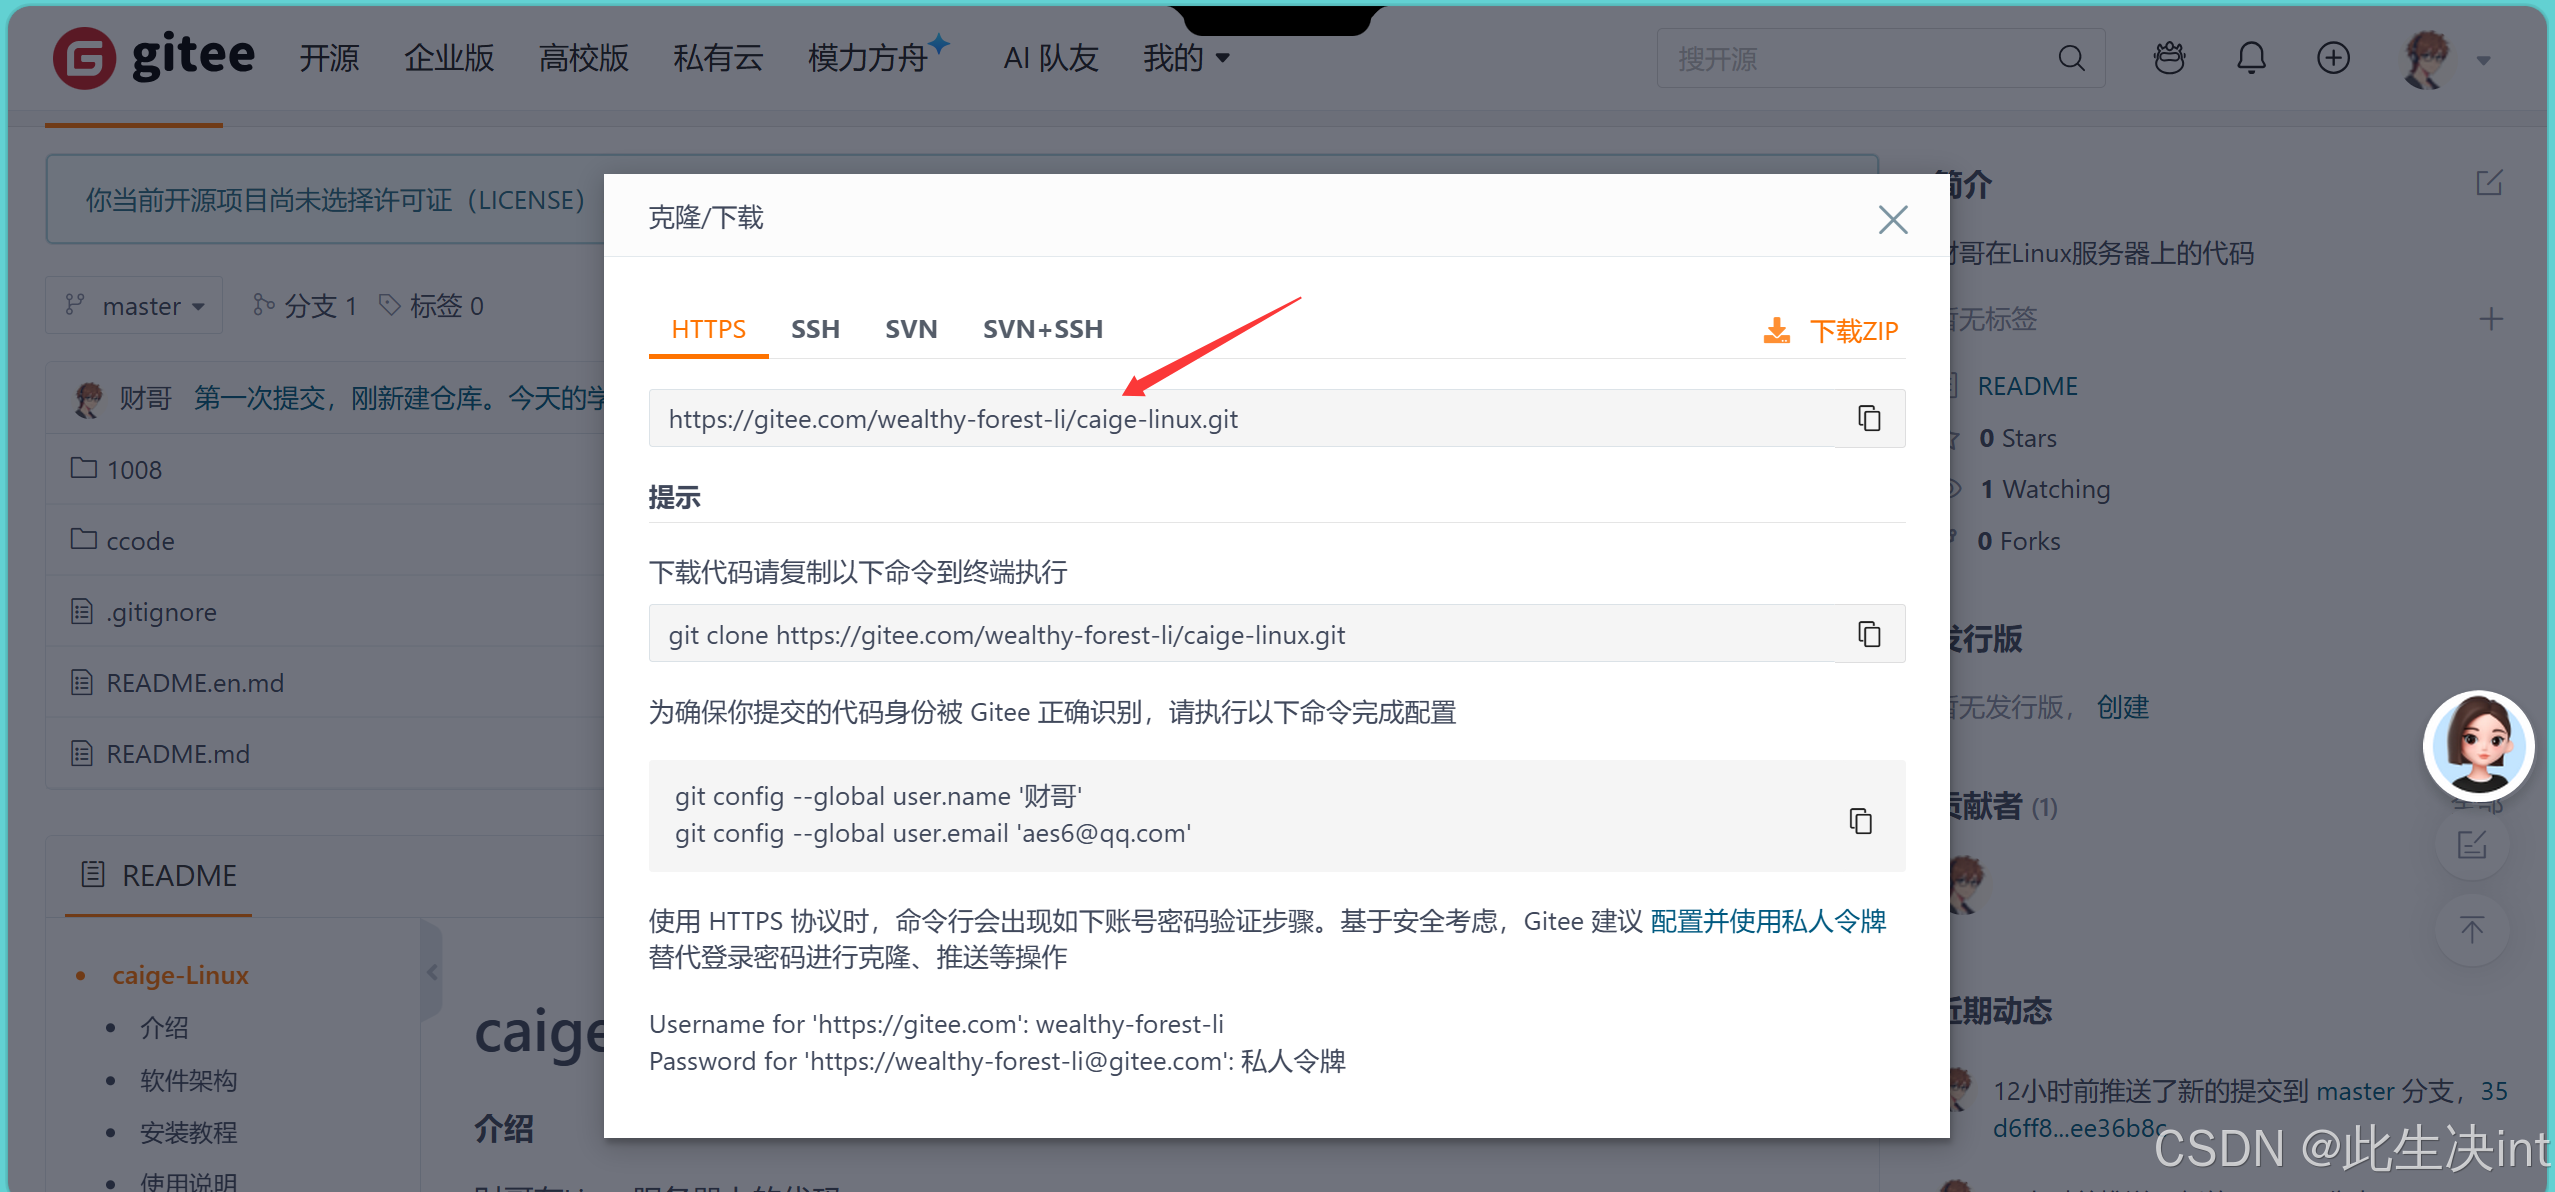Open the user avatar dropdown arrow
This screenshot has width=2555, height=1192.
(2483, 61)
